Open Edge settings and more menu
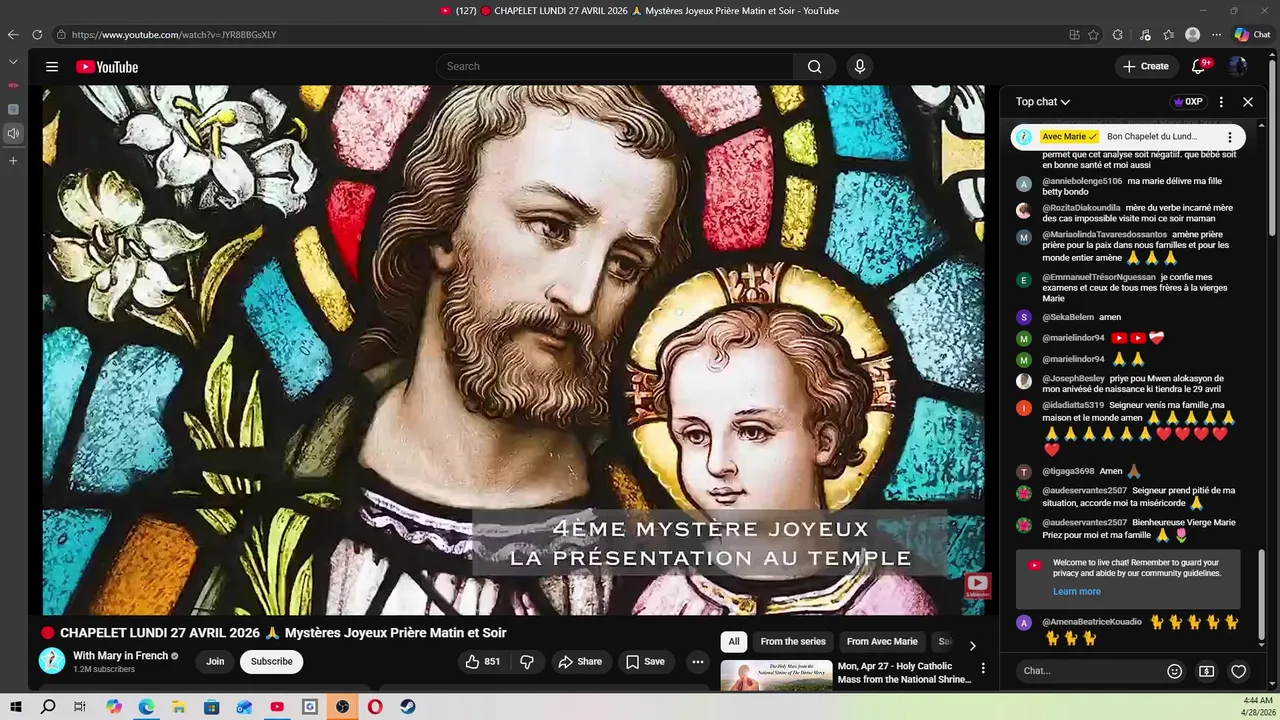Viewport: 1280px width, 720px height. 1216,35
